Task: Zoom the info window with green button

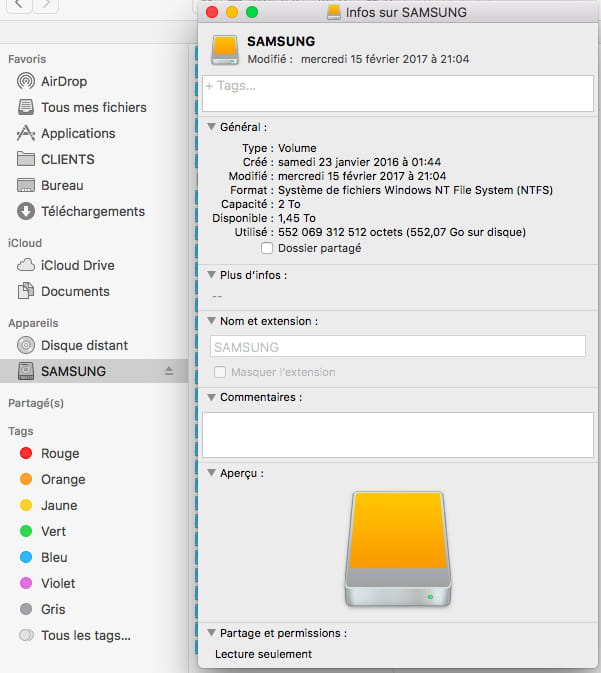Action: click(252, 12)
